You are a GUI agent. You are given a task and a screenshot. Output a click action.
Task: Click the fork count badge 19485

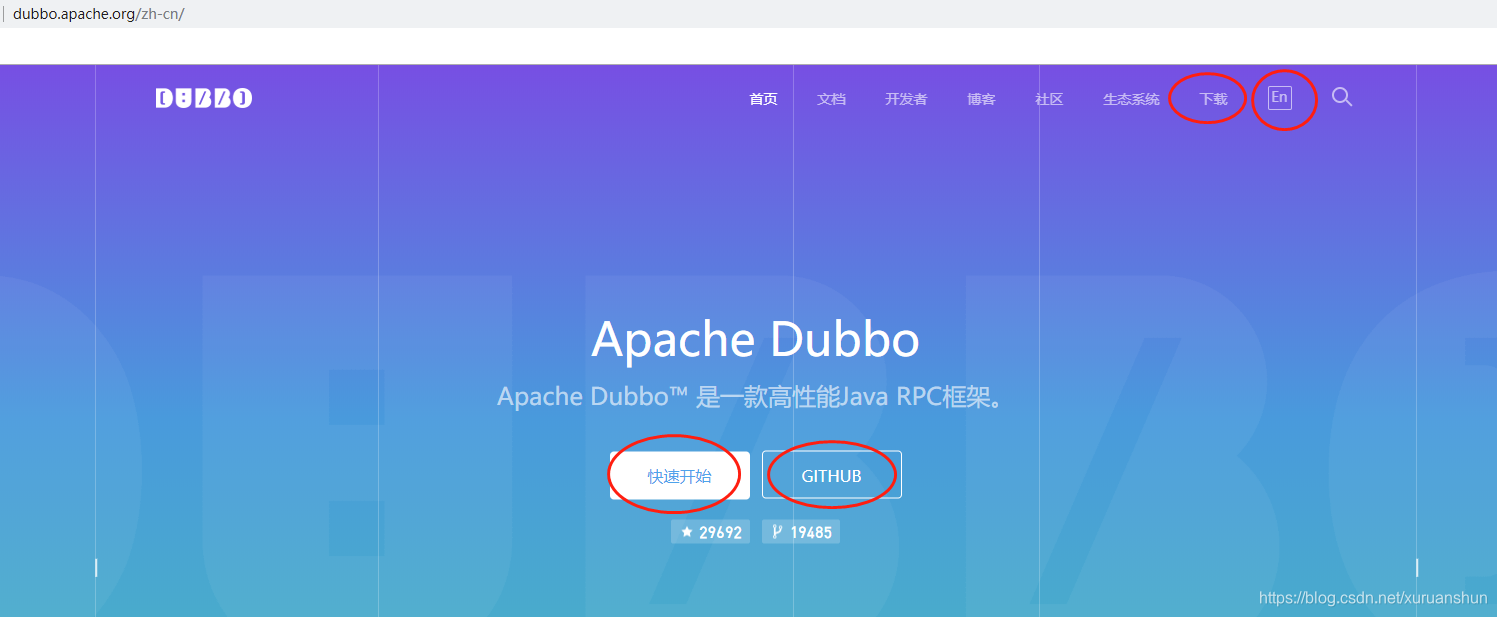tap(801, 532)
